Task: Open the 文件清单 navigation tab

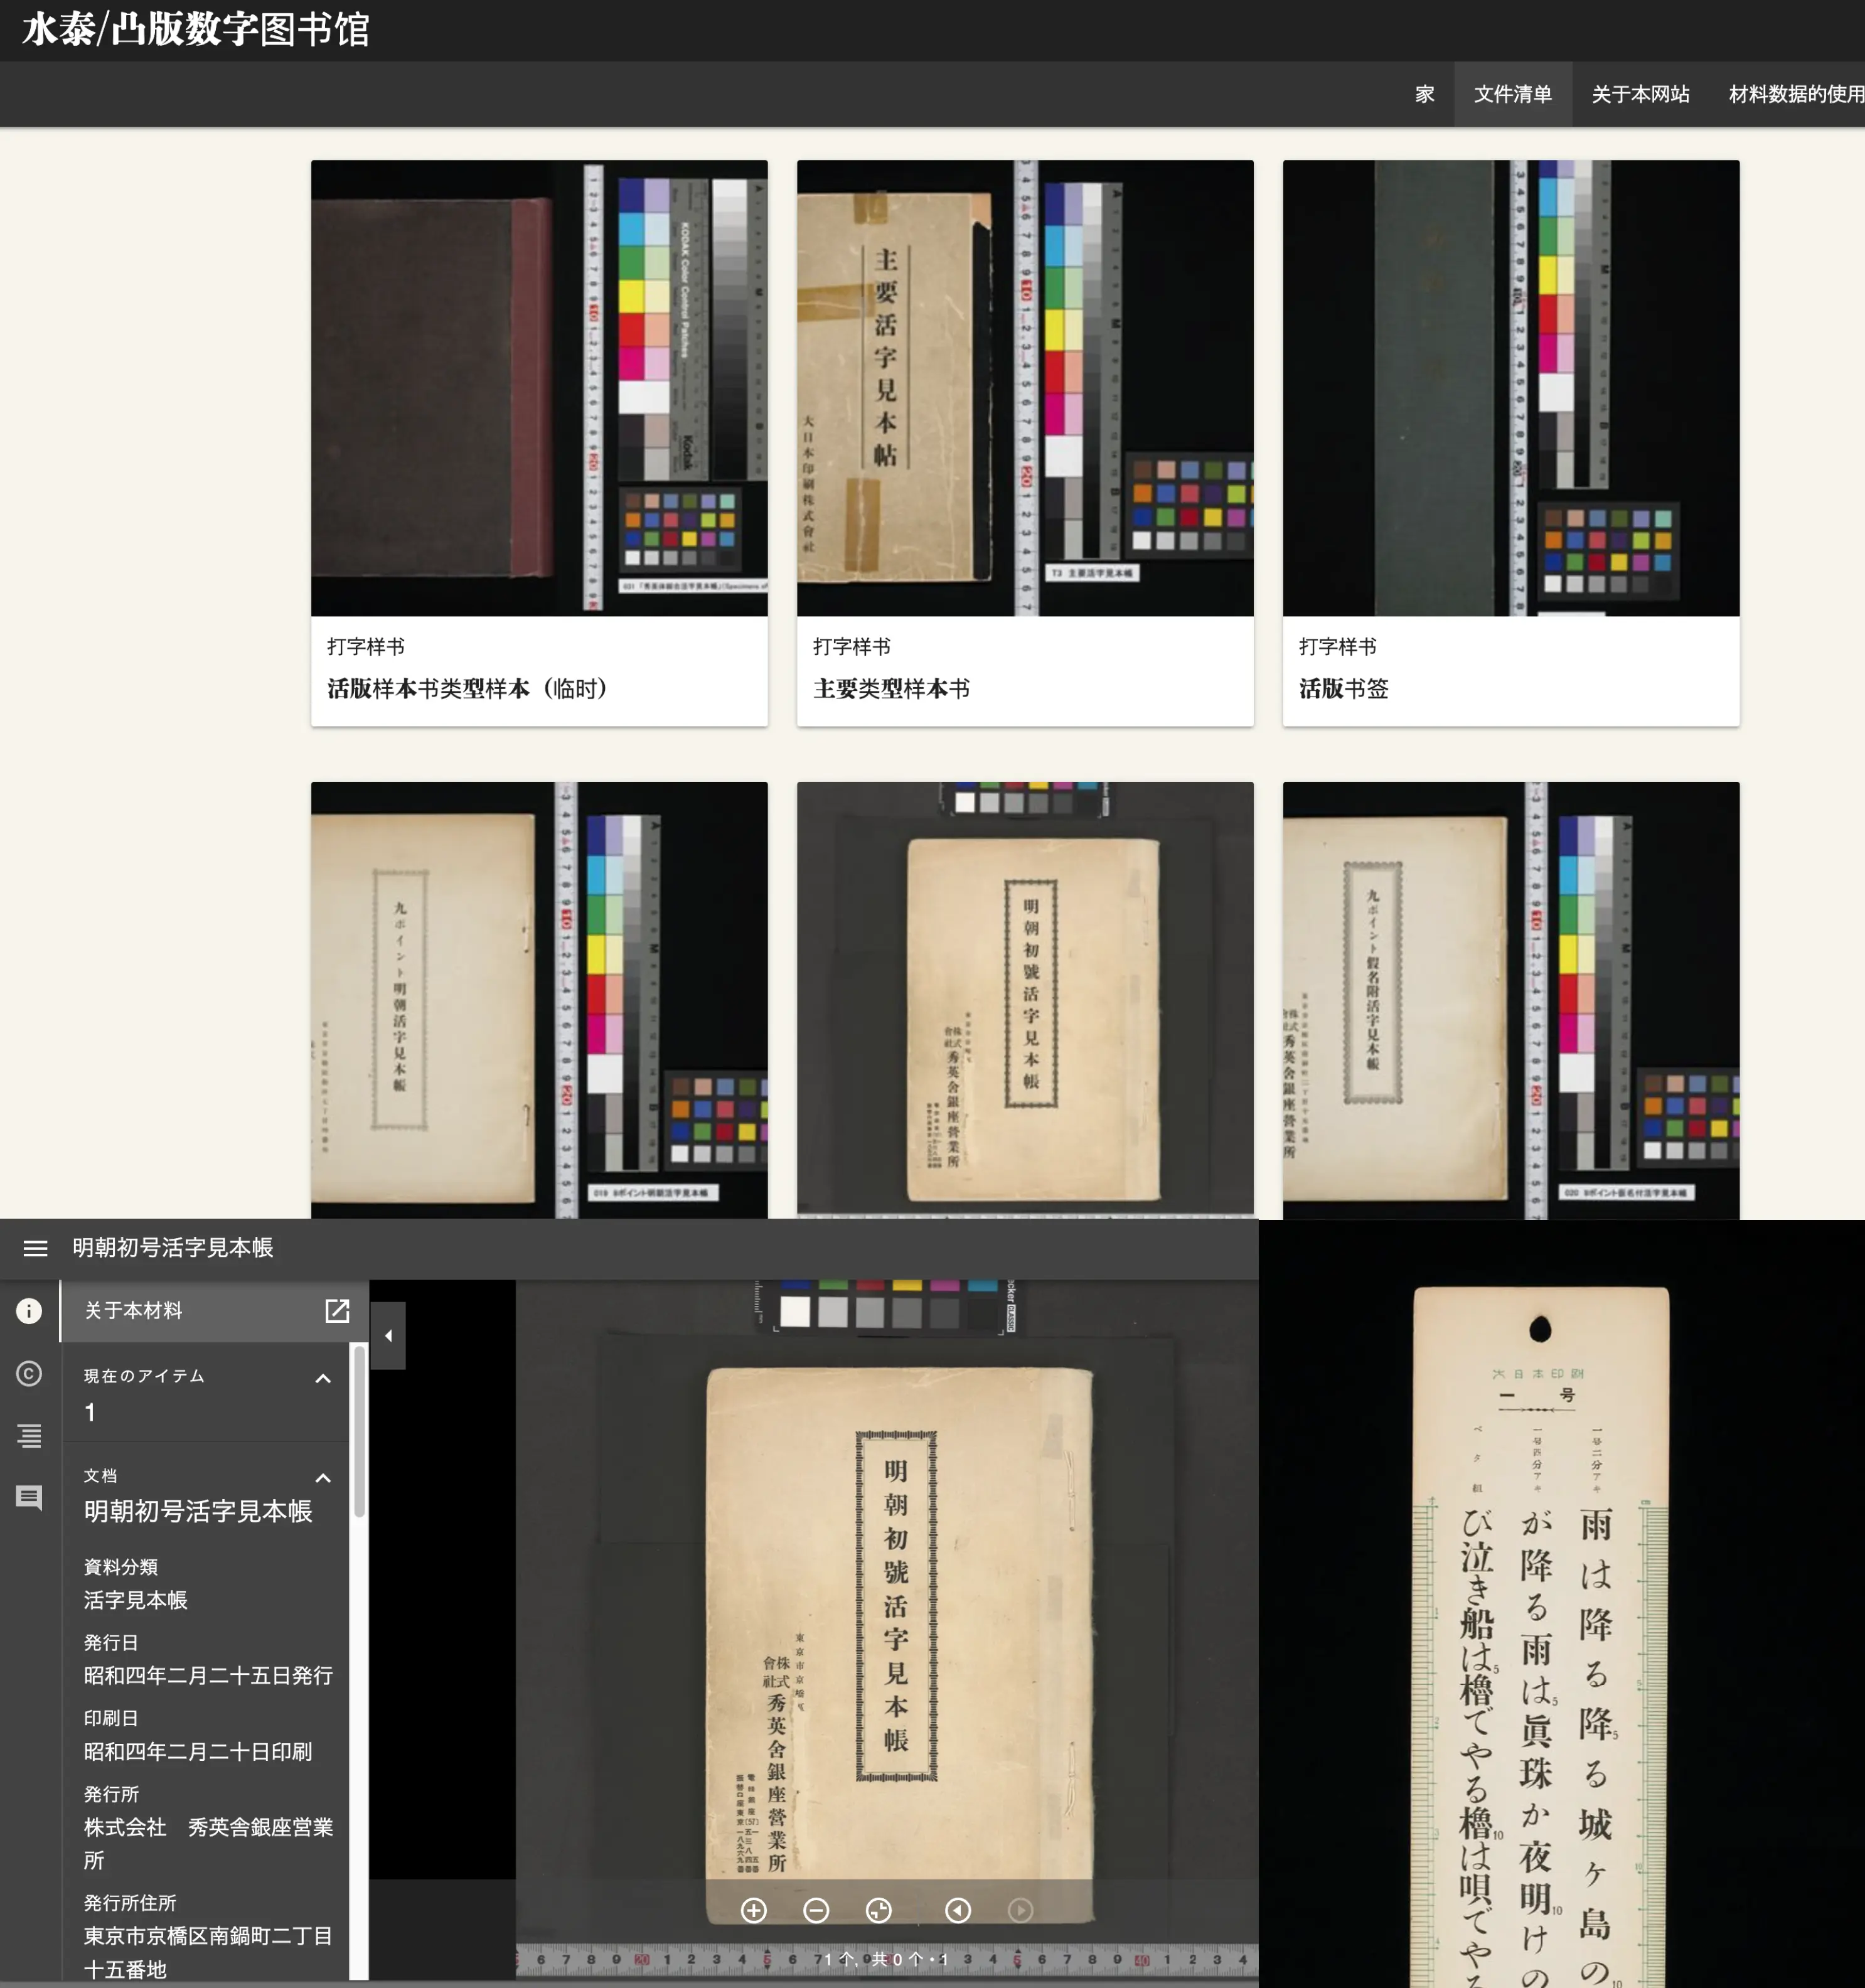Action: pos(1512,94)
